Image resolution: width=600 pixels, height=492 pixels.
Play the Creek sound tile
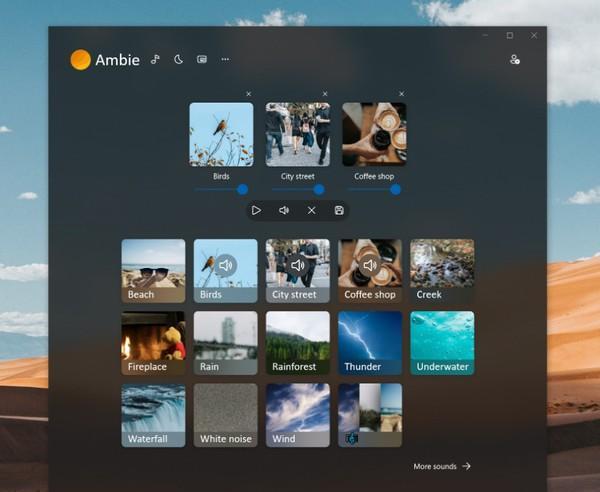tap(442, 271)
